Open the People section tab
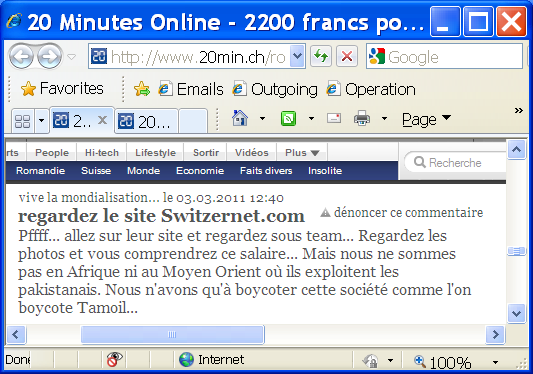The width and height of the screenshot is (533, 374). [x=52, y=153]
